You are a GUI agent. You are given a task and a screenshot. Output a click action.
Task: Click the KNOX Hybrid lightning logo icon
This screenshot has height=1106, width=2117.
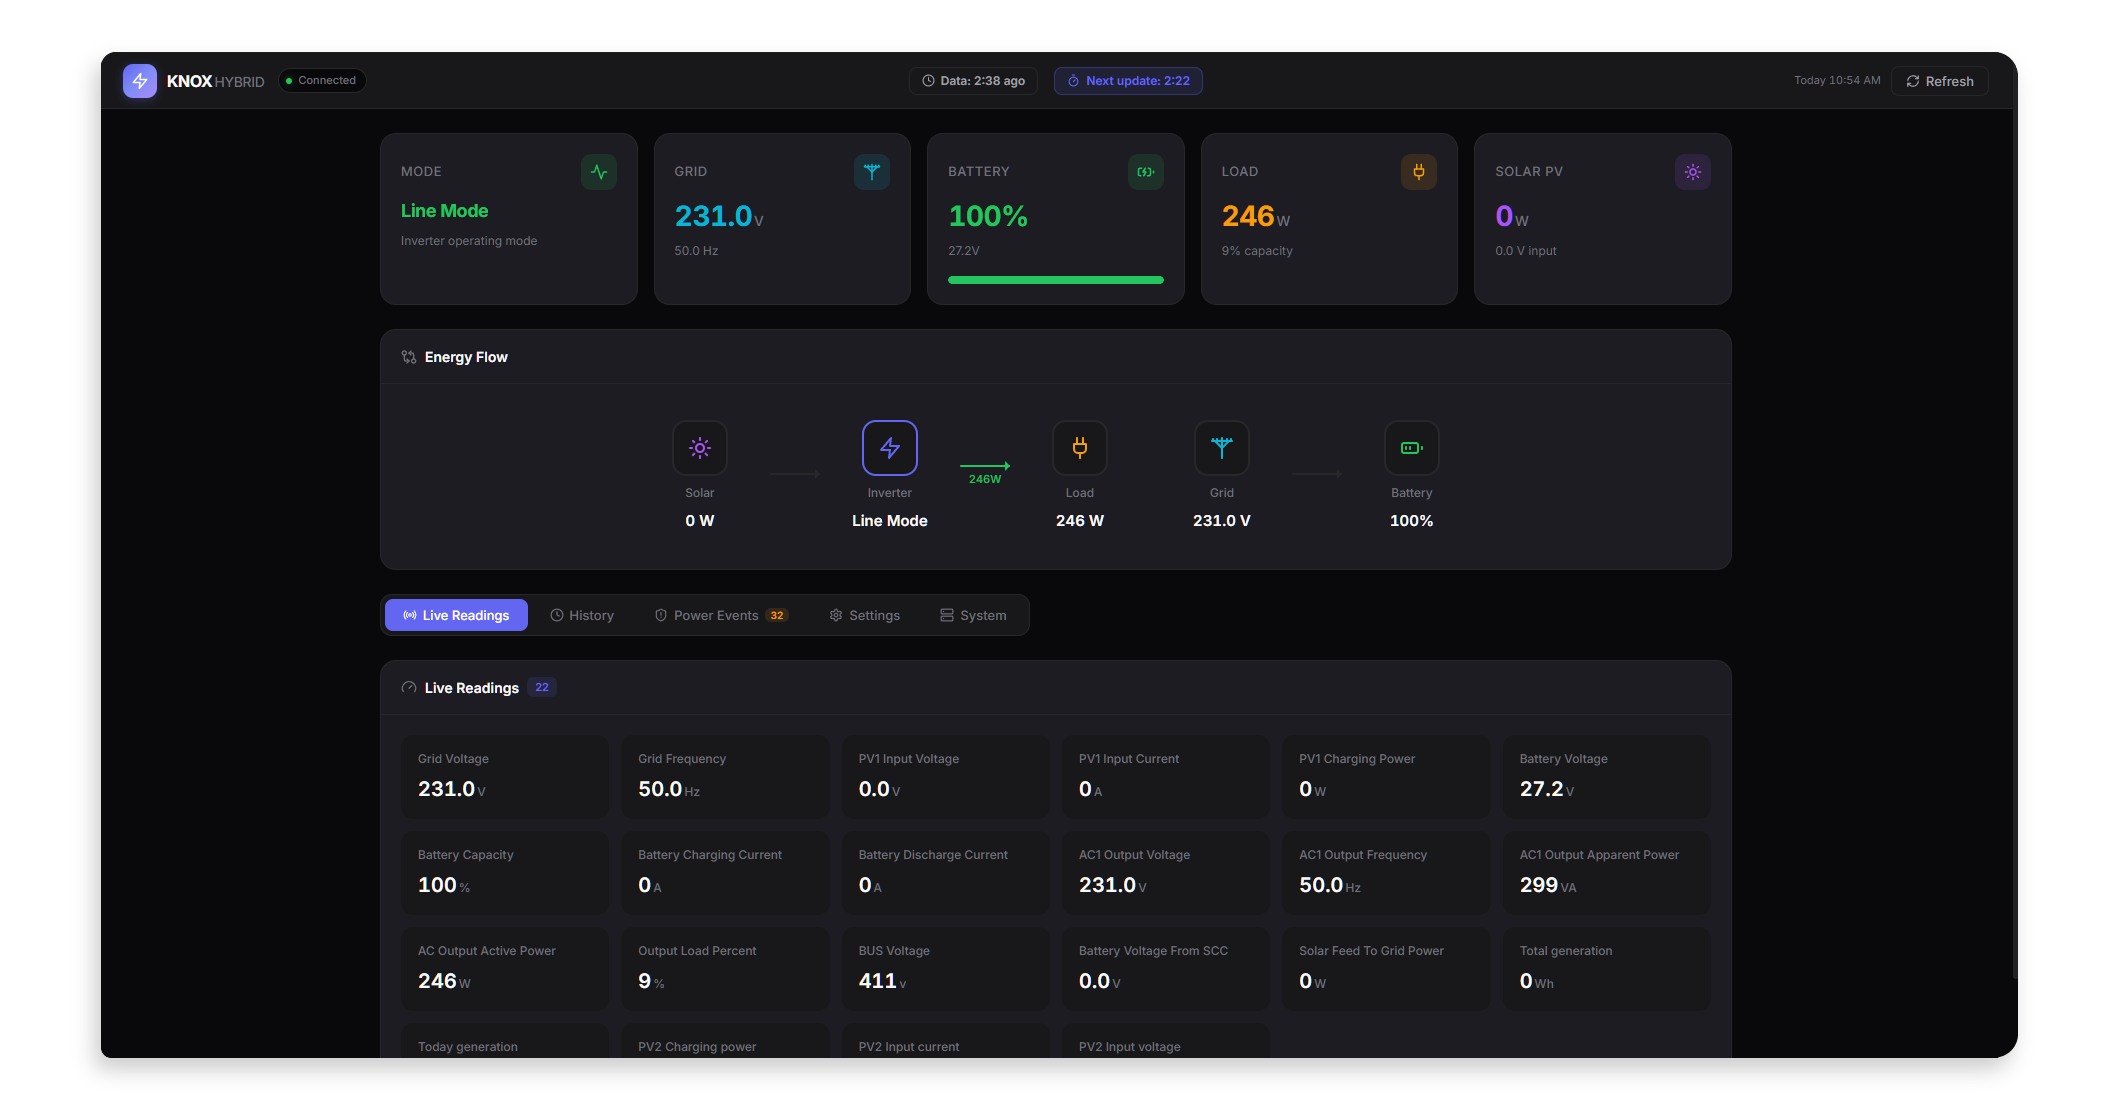tap(140, 81)
